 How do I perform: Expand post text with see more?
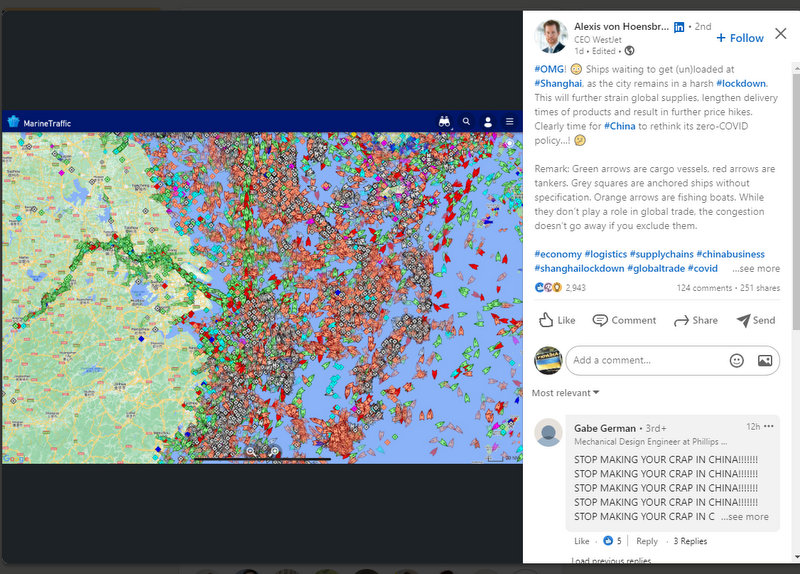pyautogui.click(x=755, y=269)
